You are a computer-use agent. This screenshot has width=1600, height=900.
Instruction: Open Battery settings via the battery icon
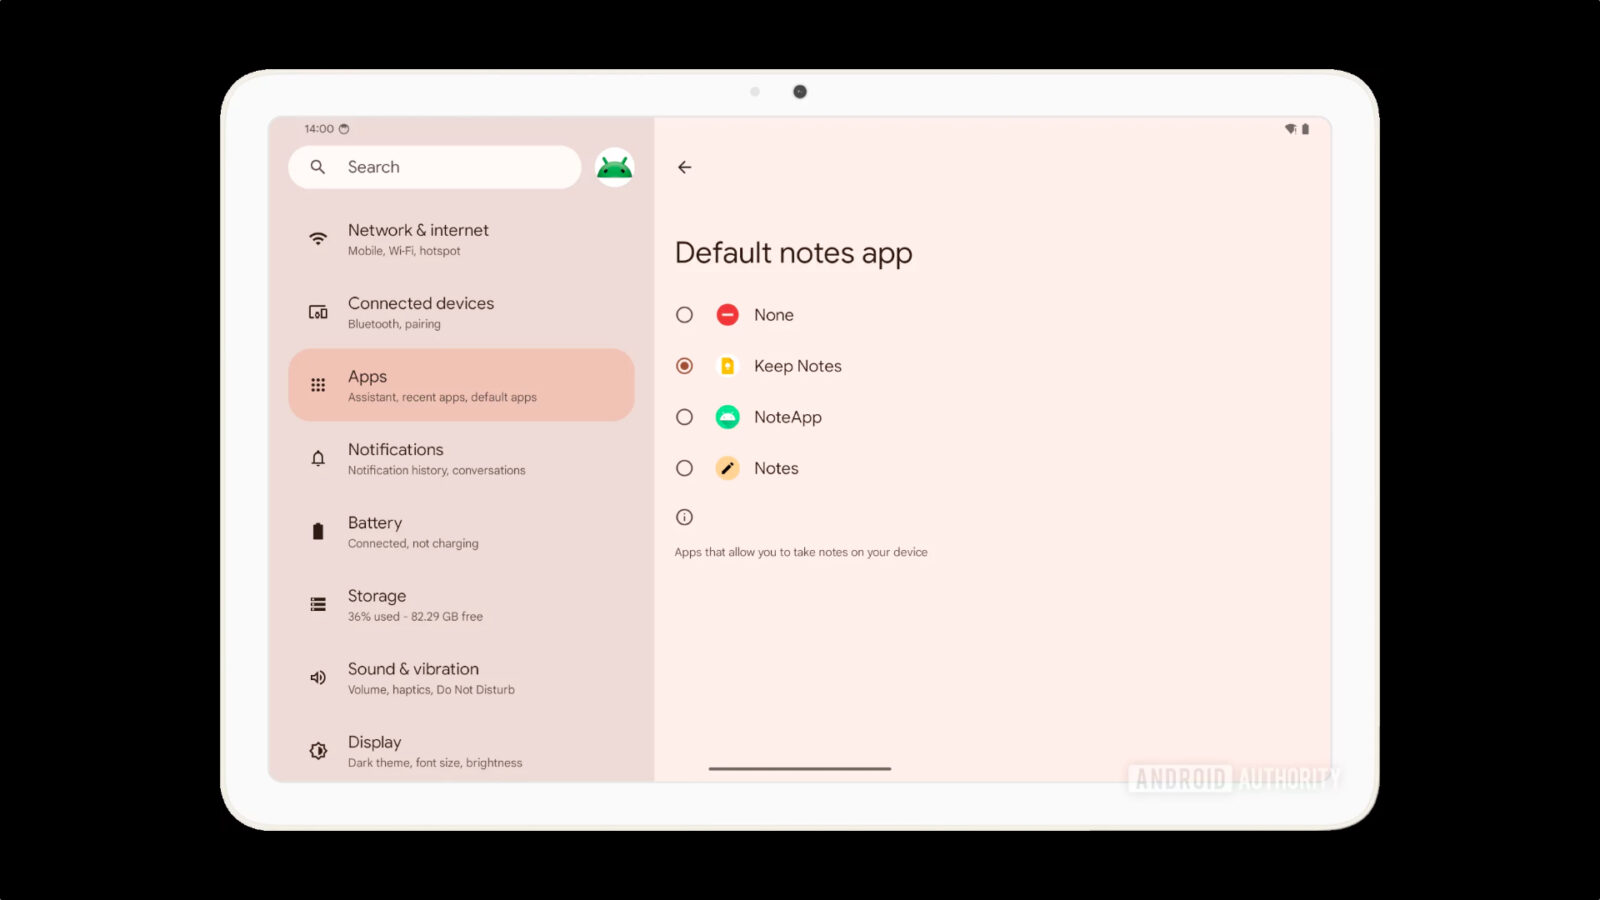(x=317, y=530)
